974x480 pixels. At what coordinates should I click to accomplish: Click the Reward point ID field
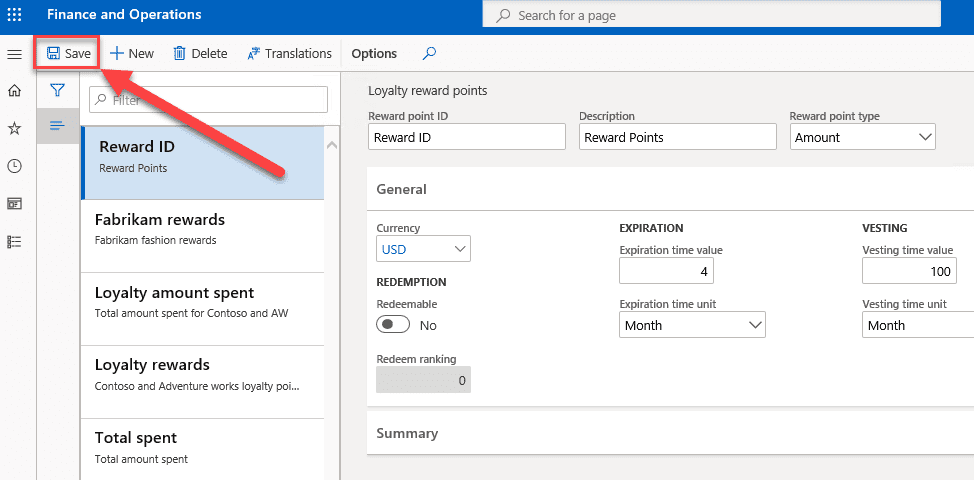point(467,137)
